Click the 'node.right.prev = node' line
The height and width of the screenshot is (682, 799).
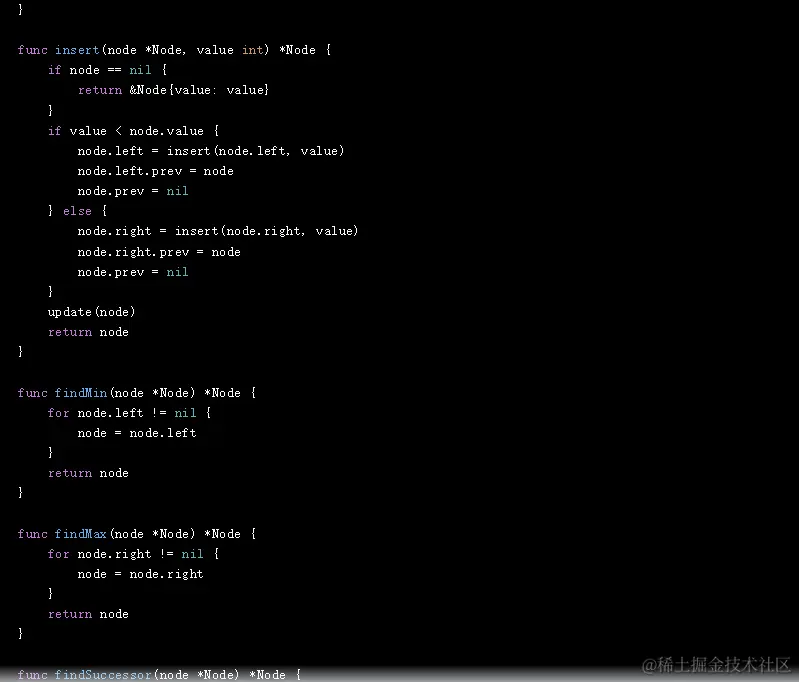[x=159, y=252]
